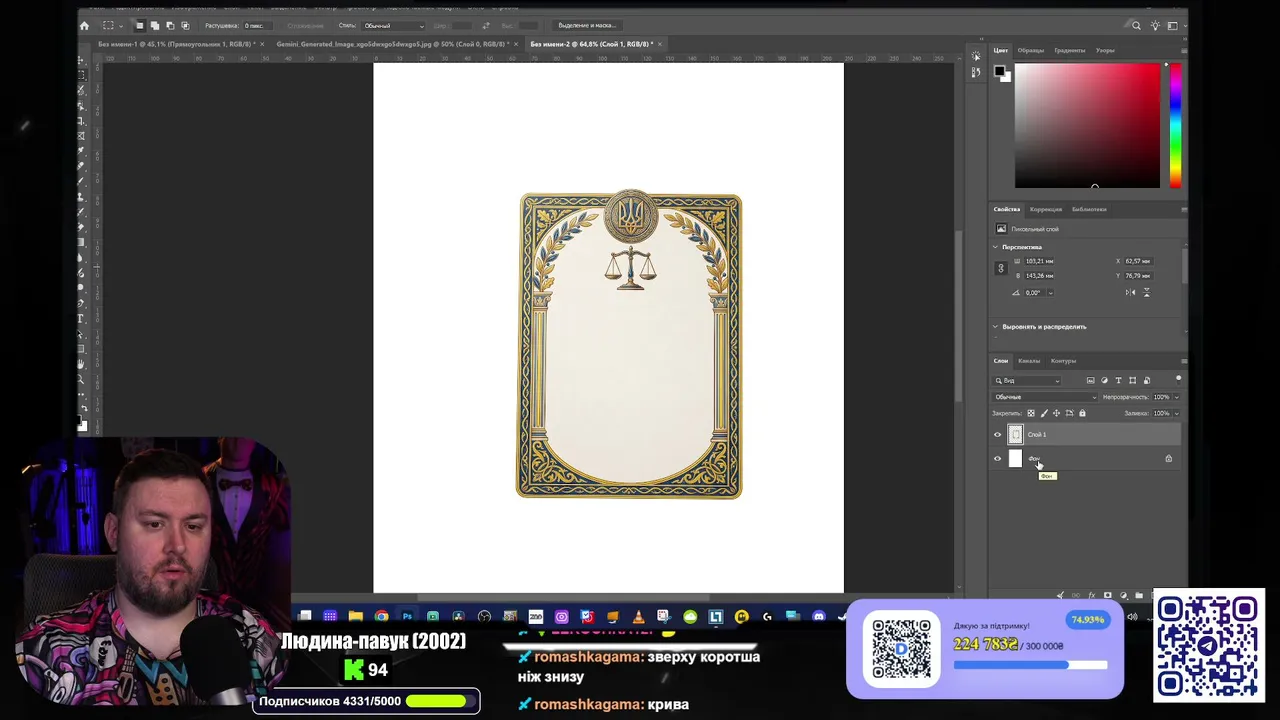Collapse the Выровнять и распределить section
The height and width of the screenshot is (720, 1280).
coord(995,327)
